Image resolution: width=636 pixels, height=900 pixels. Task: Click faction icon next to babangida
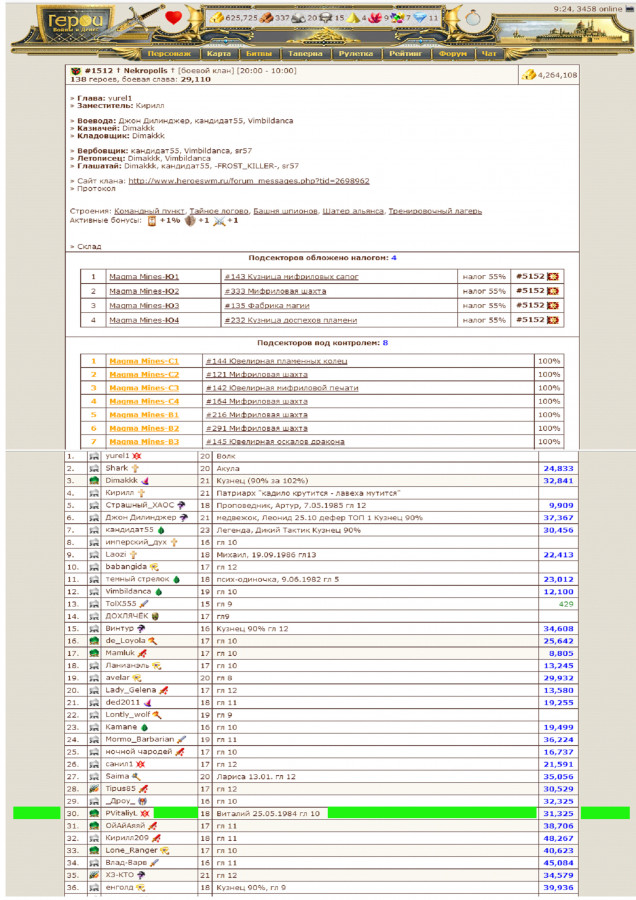coord(154,567)
